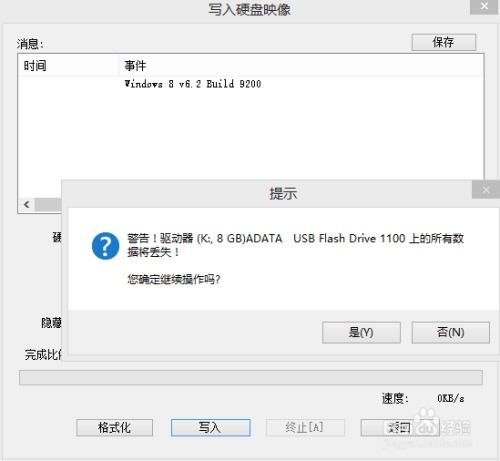
Task: Confirm with the 是(Y) button
Action: pyautogui.click(x=361, y=332)
